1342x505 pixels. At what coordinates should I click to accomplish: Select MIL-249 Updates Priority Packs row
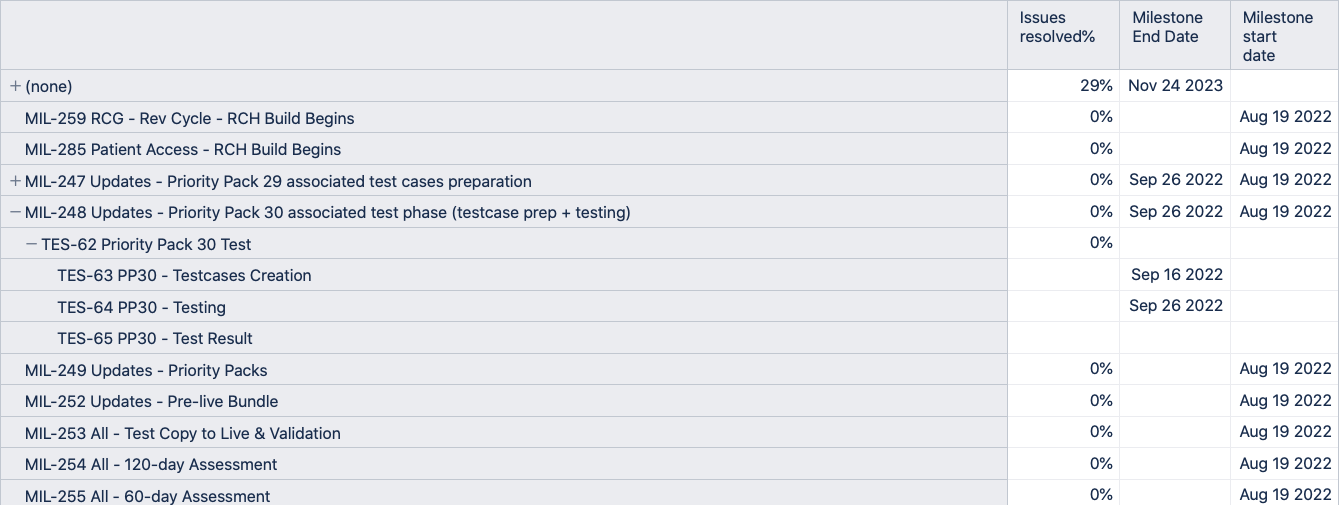point(146,370)
